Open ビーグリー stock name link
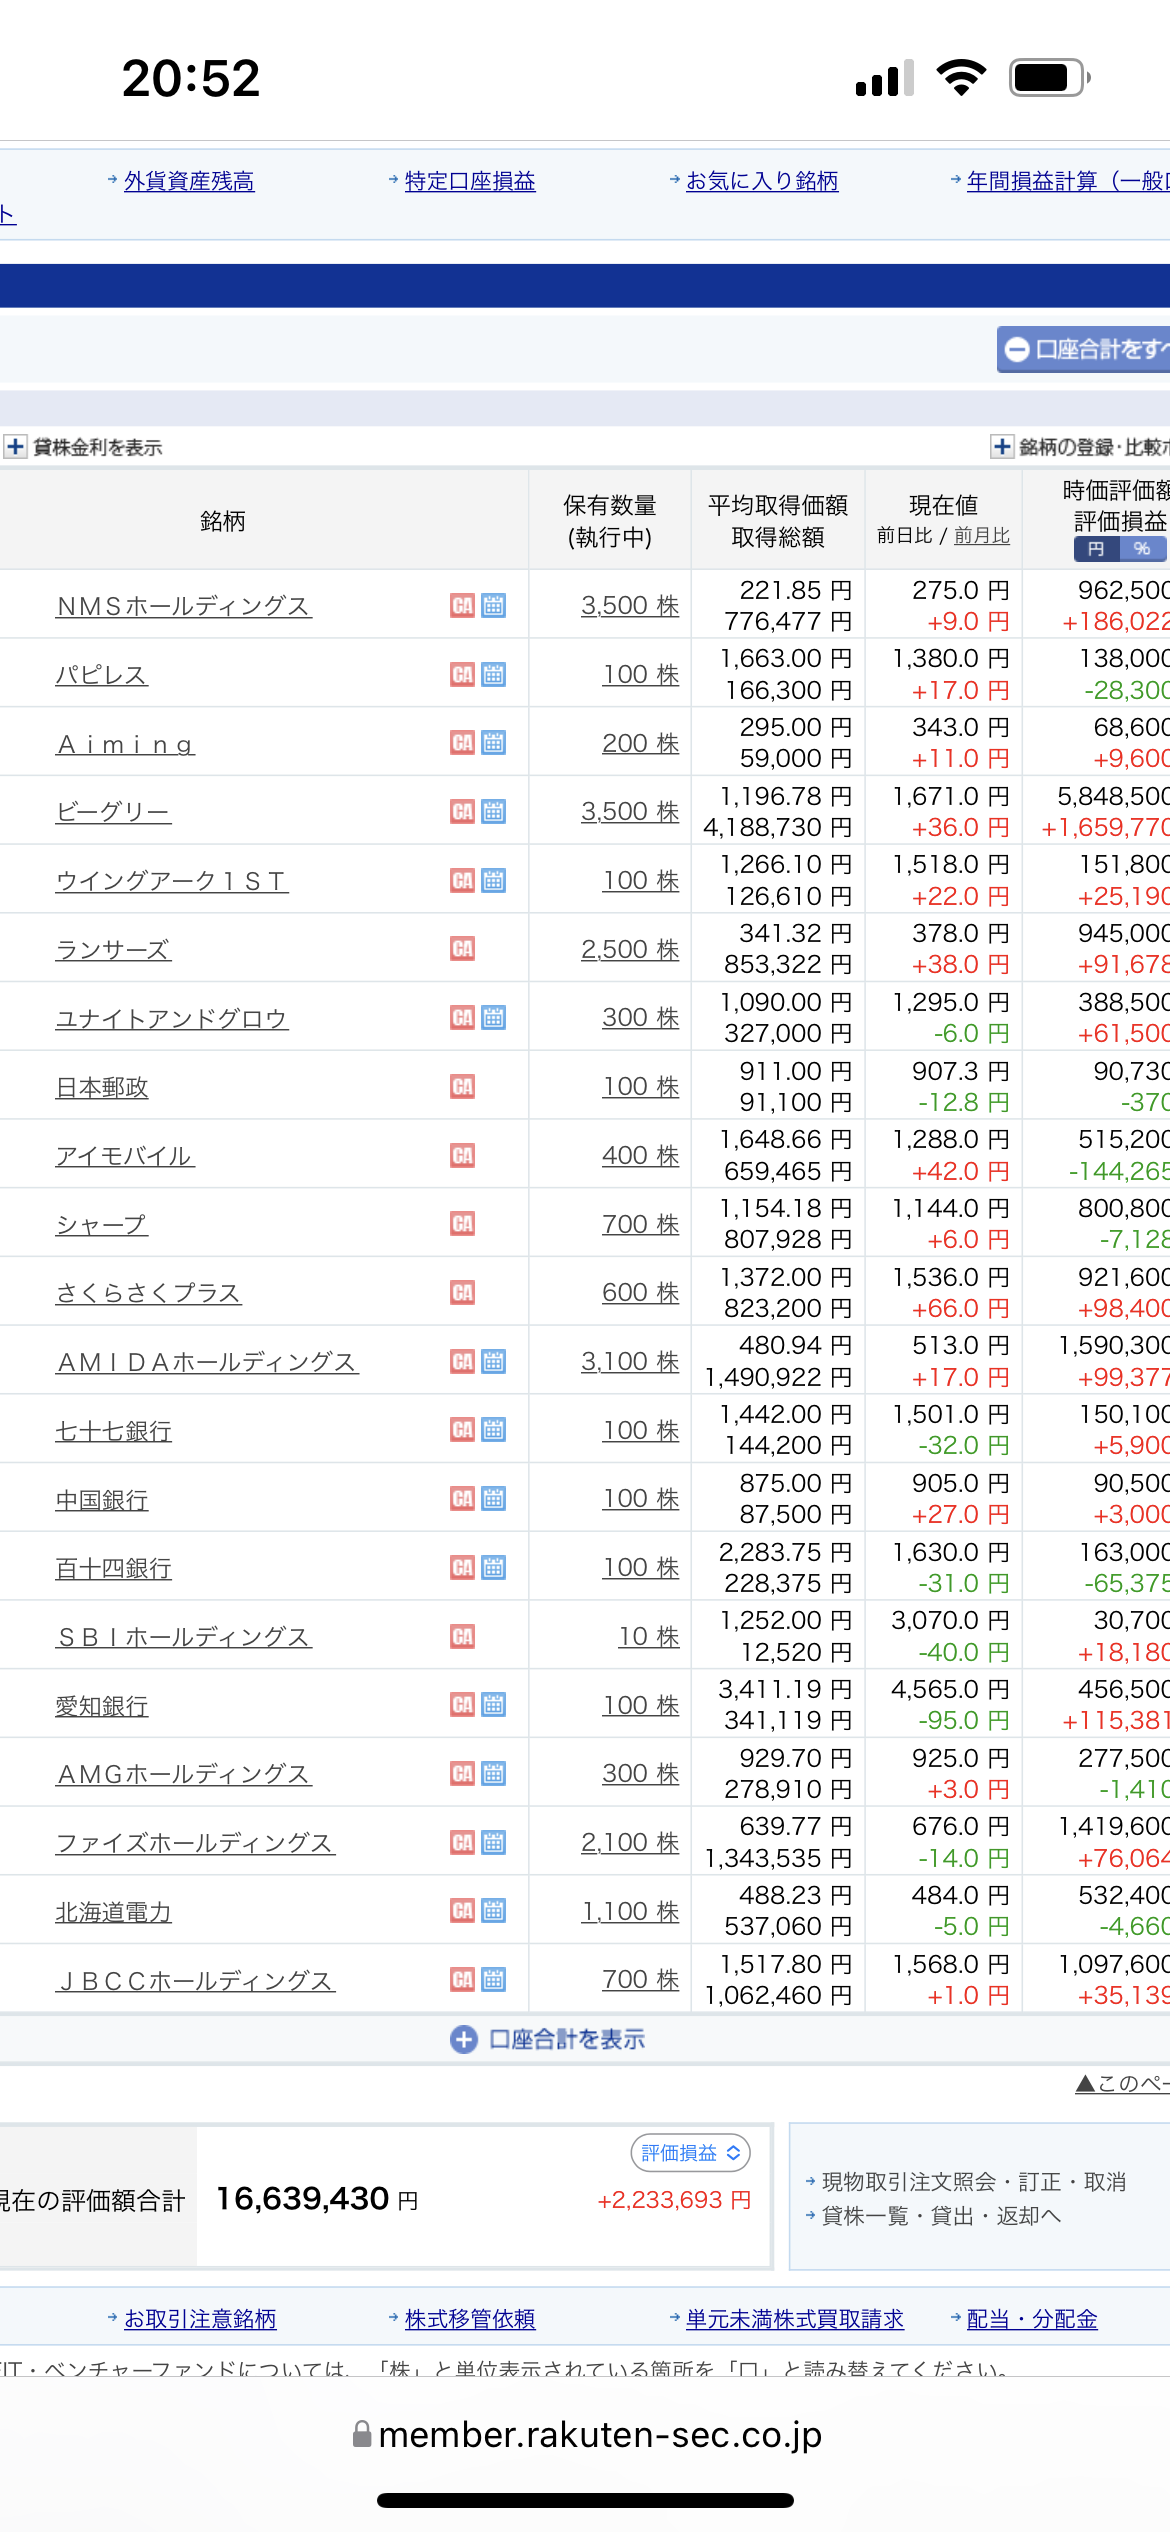The width and height of the screenshot is (1170, 2532). 113,812
